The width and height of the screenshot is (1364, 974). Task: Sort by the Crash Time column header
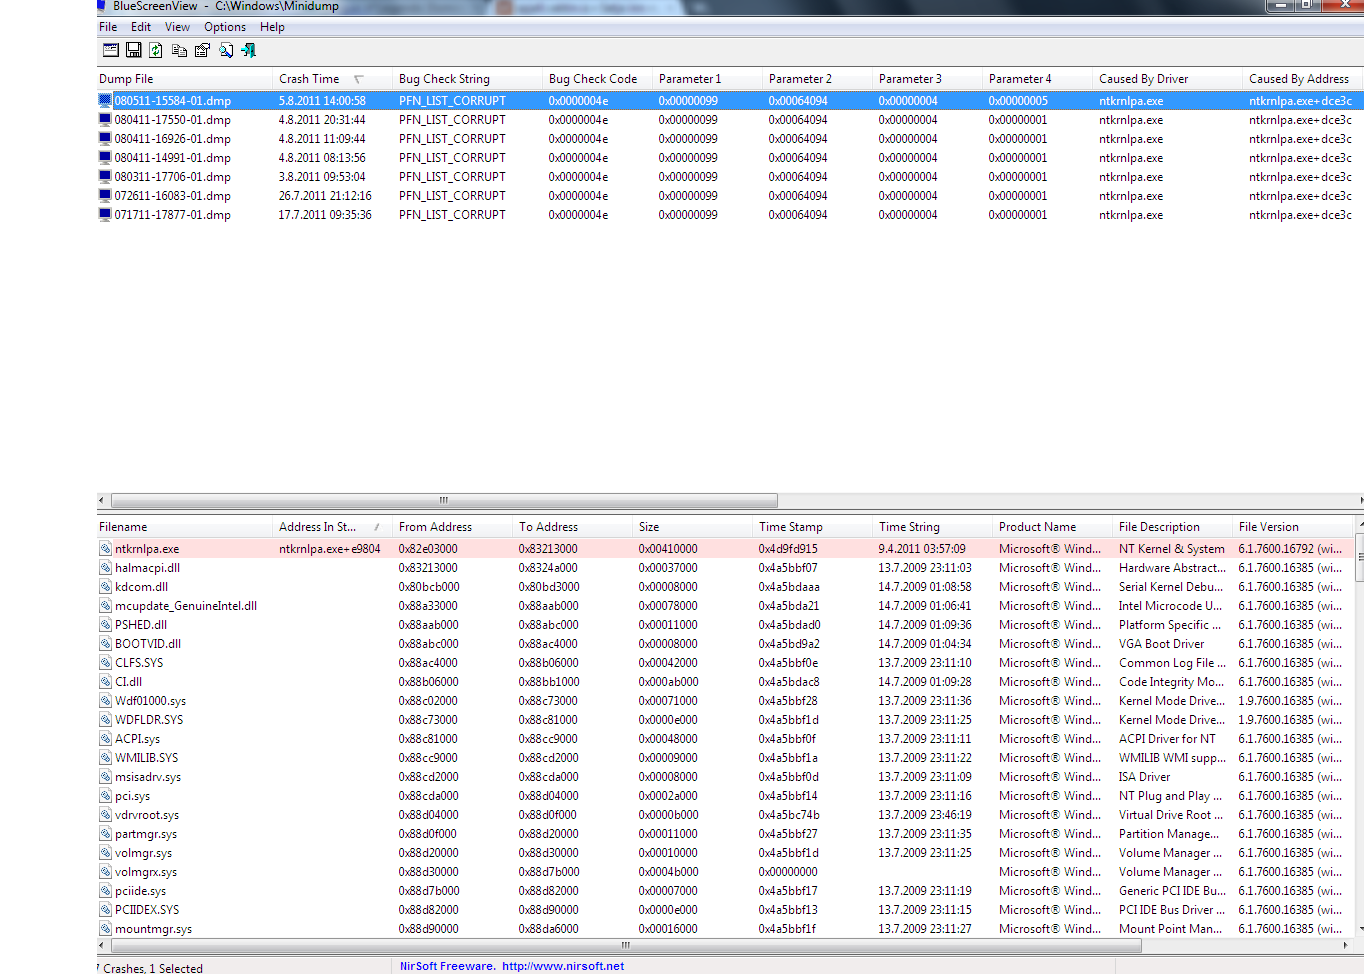[x=309, y=79]
